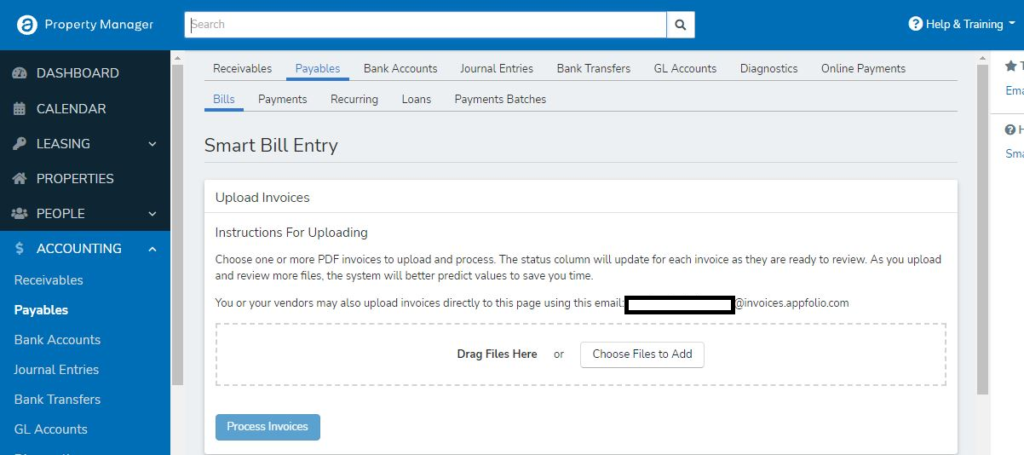Click the Dashboard gauge icon
The height and width of the screenshot is (455, 1024).
click(20, 73)
